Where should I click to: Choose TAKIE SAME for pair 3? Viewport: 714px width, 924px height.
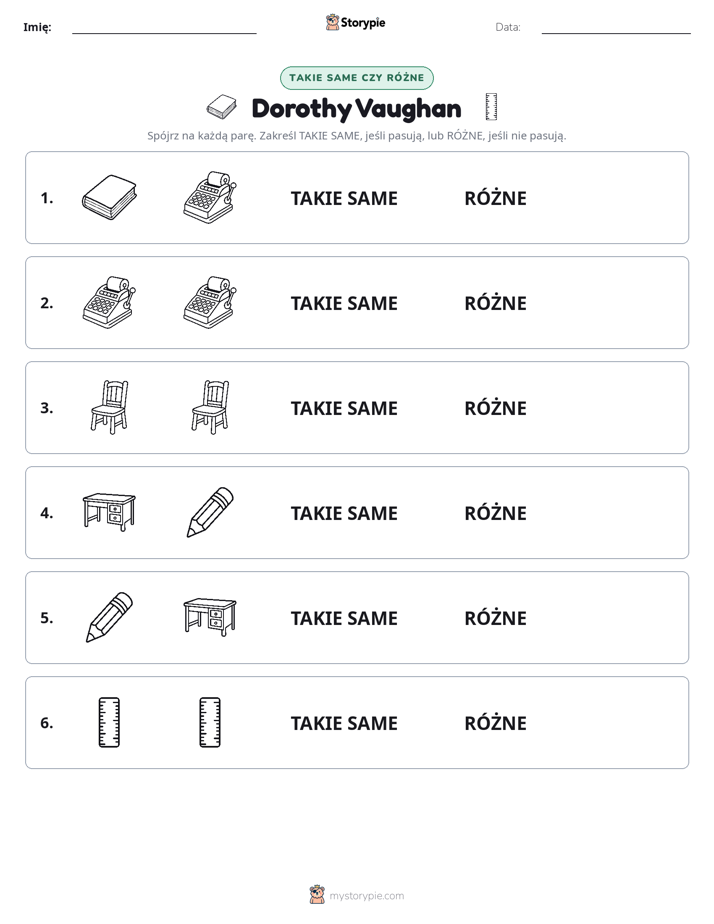tap(344, 408)
